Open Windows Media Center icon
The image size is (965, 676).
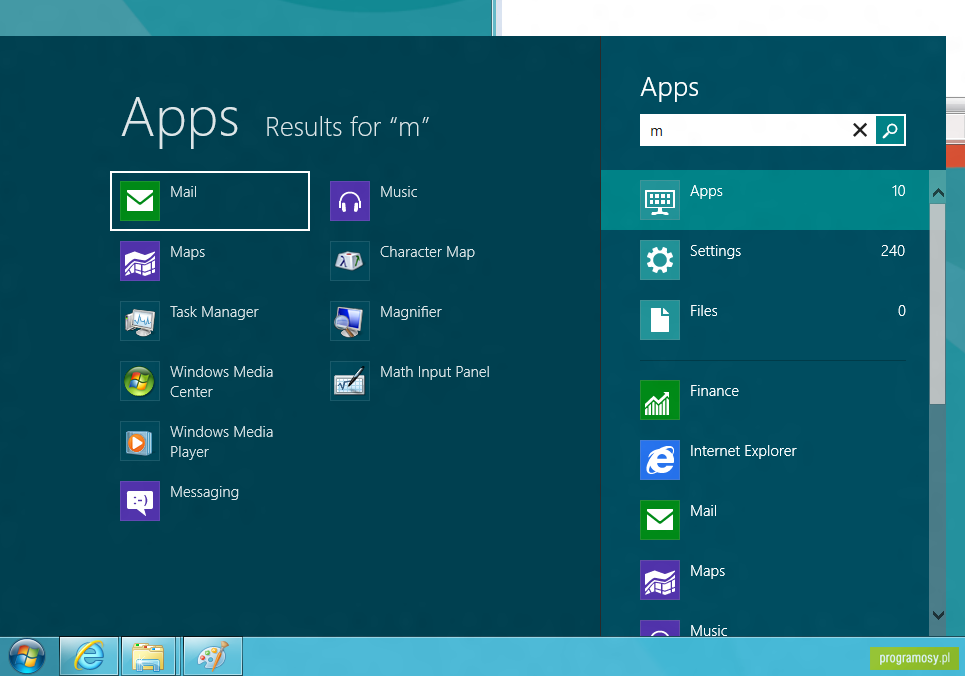point(140,381)
